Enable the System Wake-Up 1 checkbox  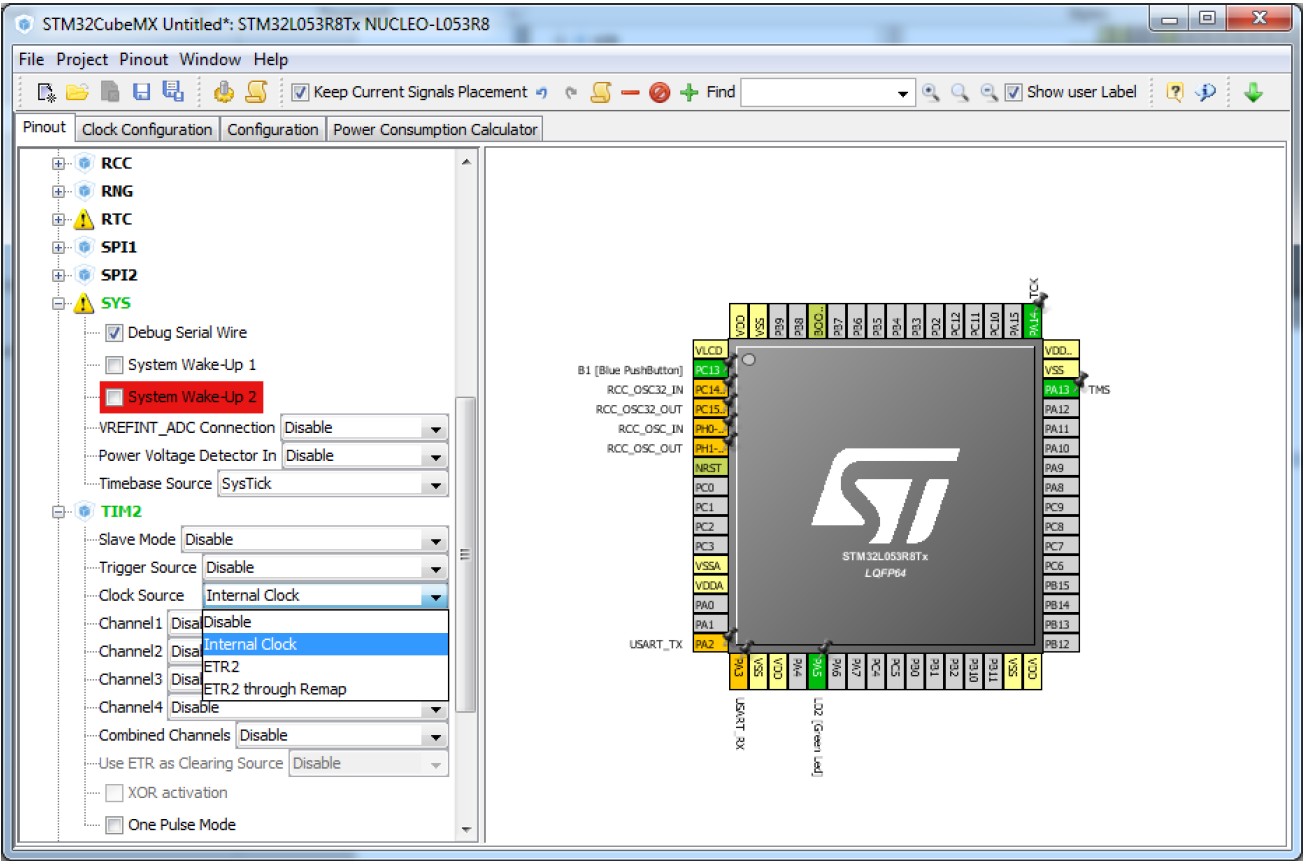115,365
